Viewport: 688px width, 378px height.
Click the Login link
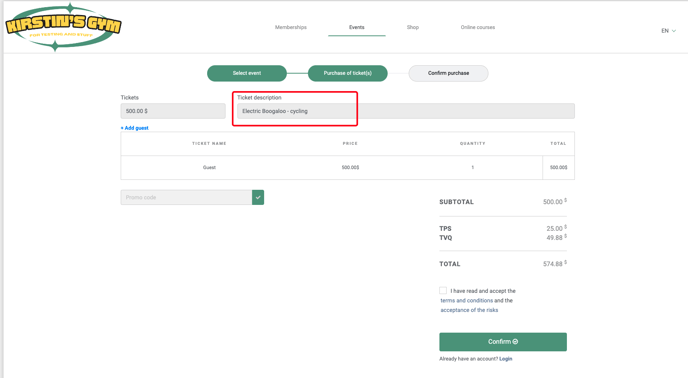pyautogui.click(x=505, y=359)
